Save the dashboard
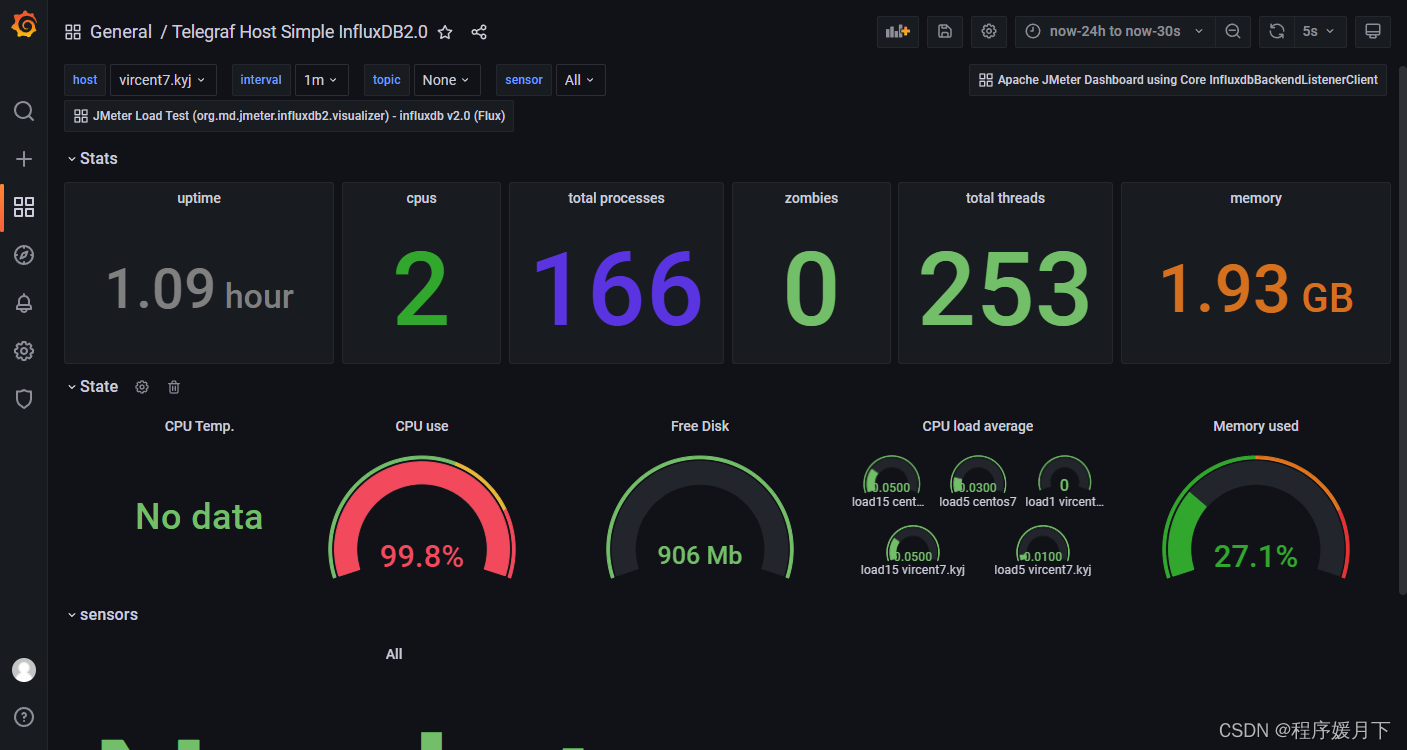 pos(945,31)
